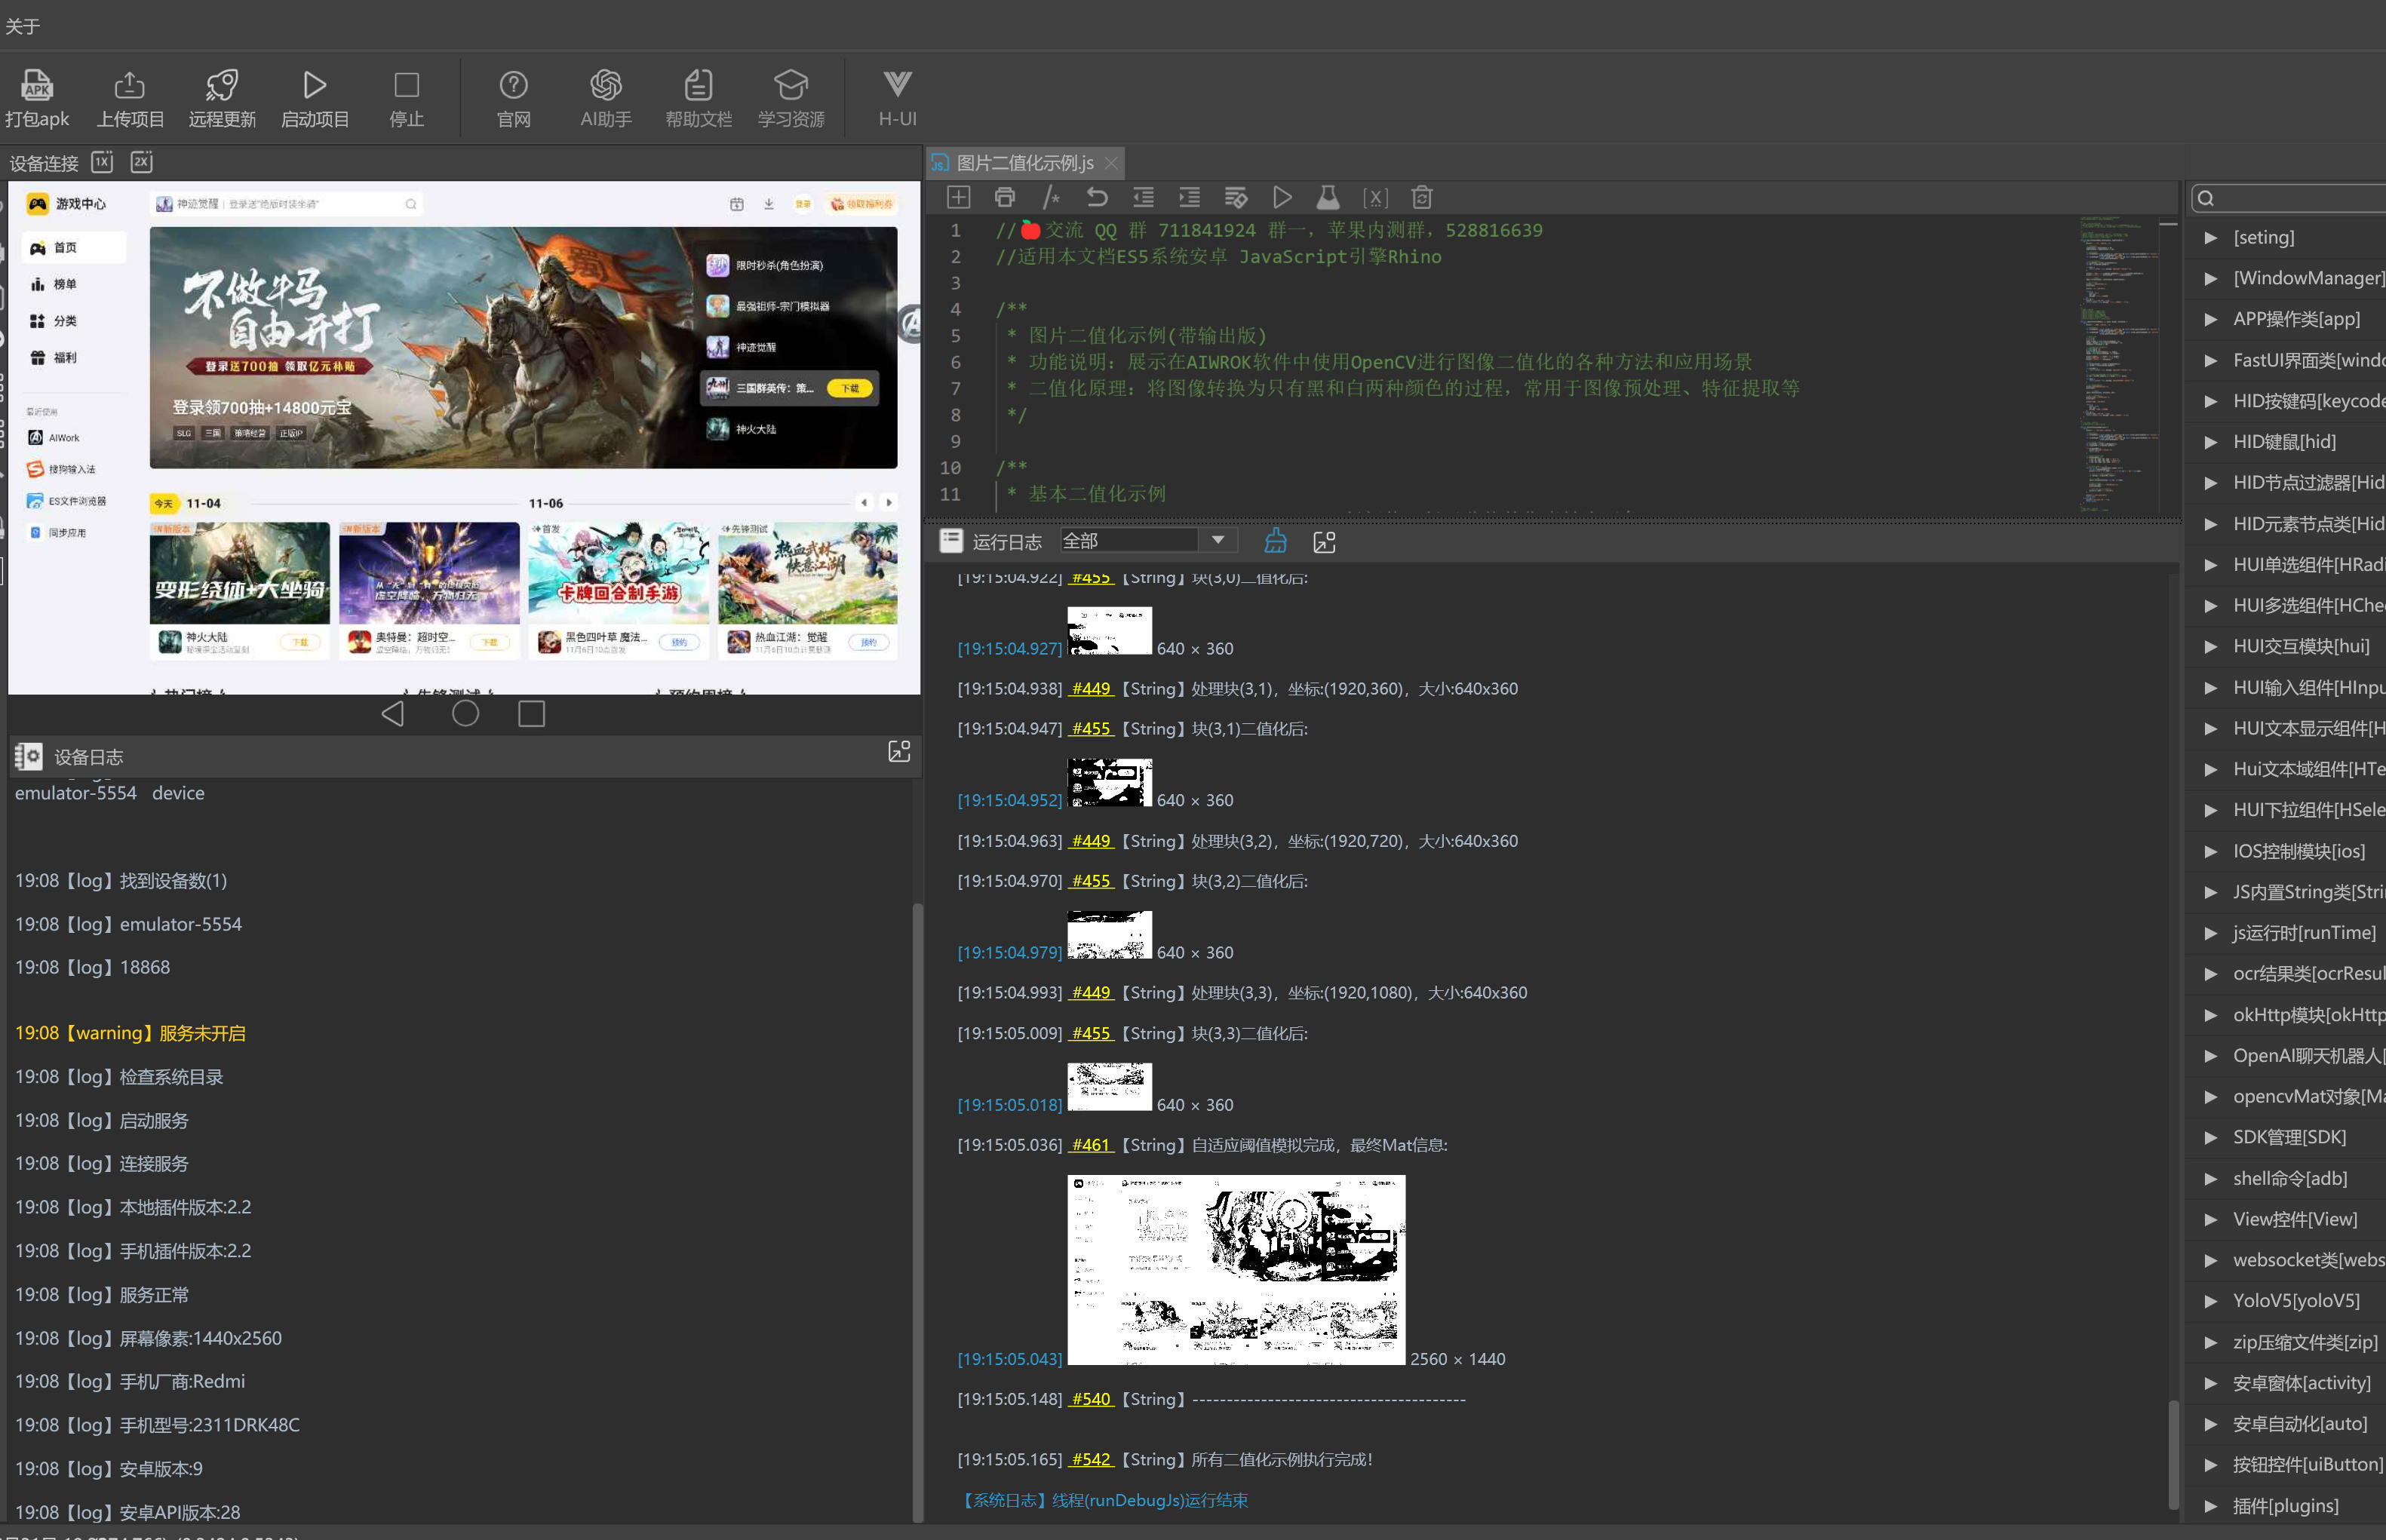Open the 全部 log filter dropdown
Screen dimensions: 2386x1540
[x=1217, y=541]
